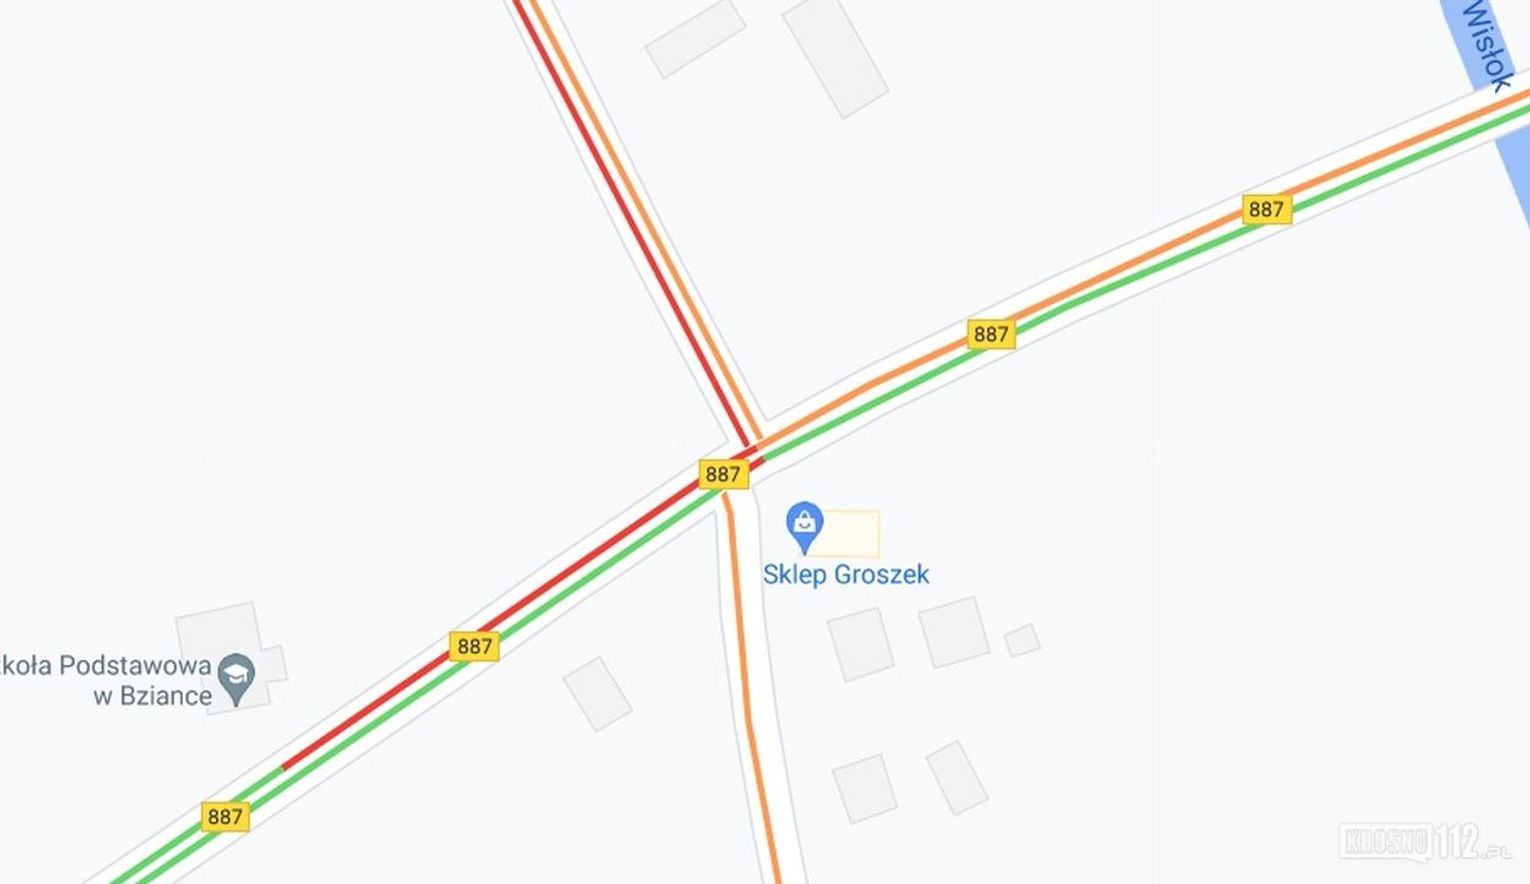This screenshot has height=884, width=1530.
Task: Click the orange traffic line on south road
Action: (748, 700)
